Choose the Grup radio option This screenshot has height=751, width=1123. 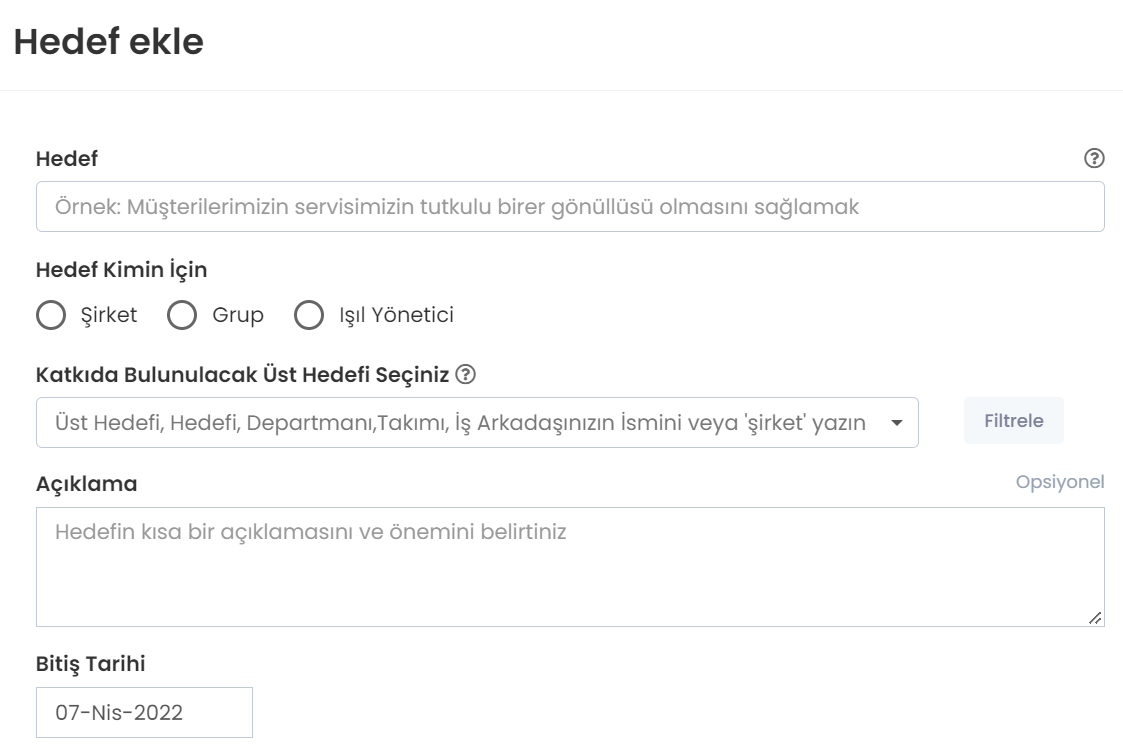[181, 316]
